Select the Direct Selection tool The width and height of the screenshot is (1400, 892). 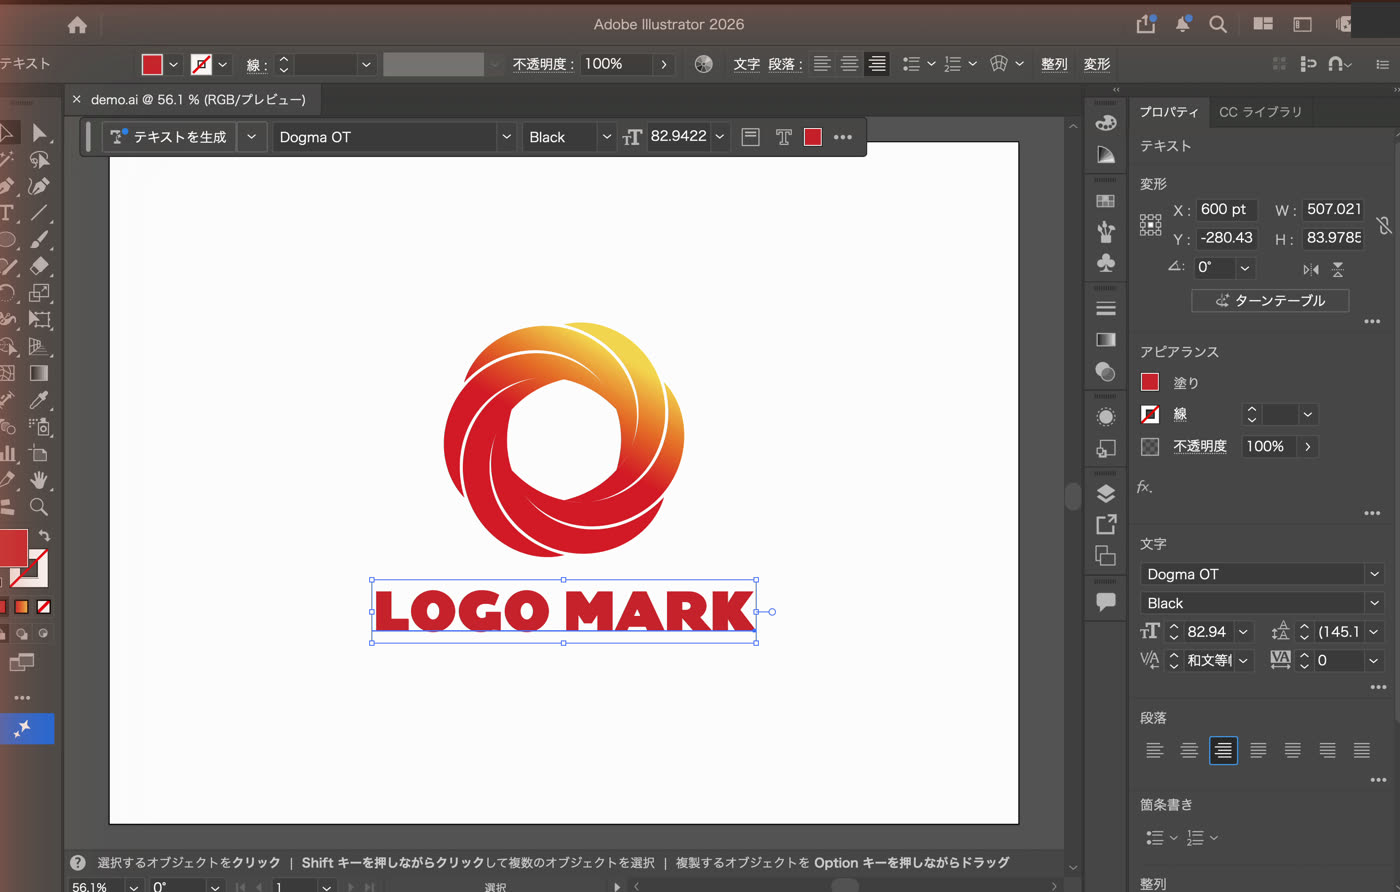[x=39, y=133]
